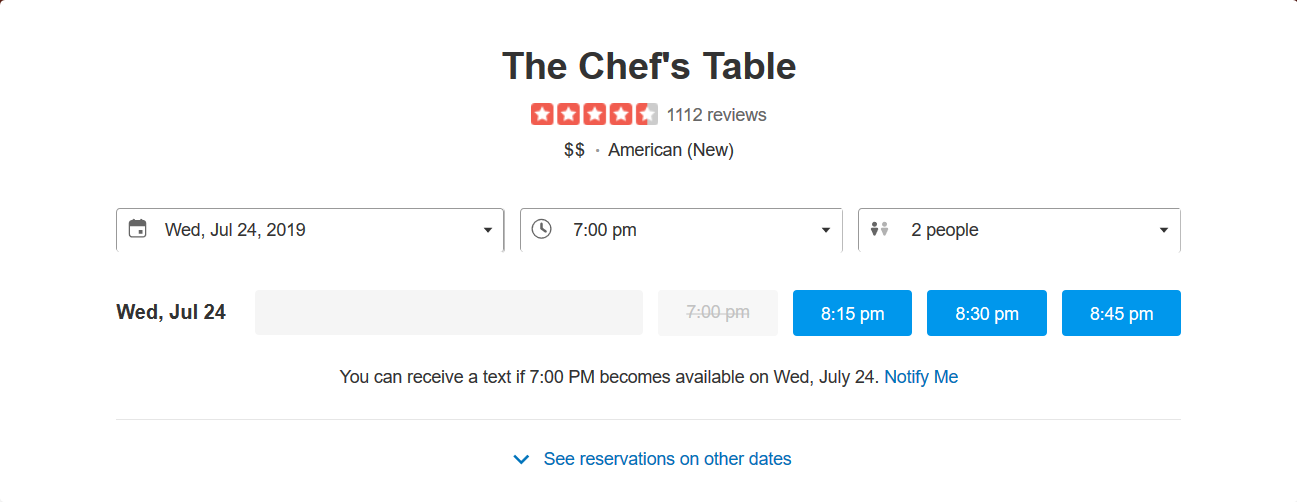The height and width of the screenshot is (502, 1297).
Task: Click the people icon in party size selector
Action: coord(879,230)
